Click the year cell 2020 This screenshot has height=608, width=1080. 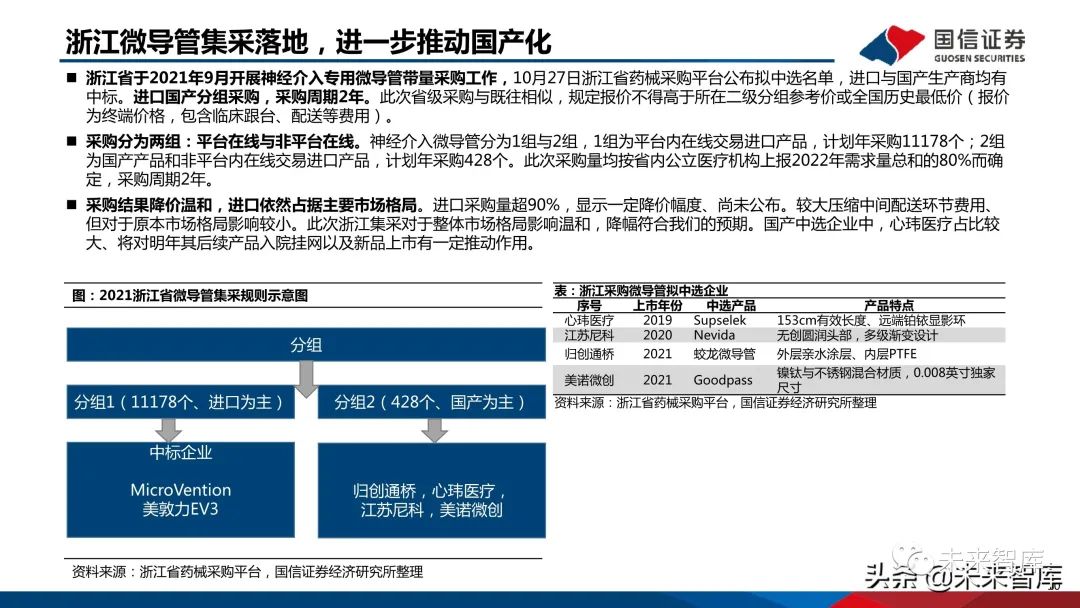click(658, 335)
